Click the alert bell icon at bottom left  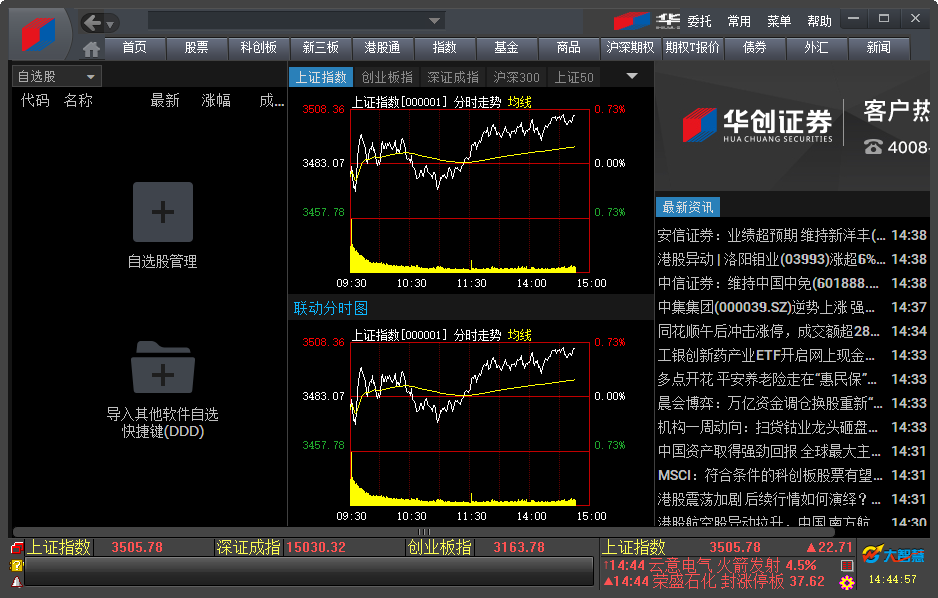[17, 582]
